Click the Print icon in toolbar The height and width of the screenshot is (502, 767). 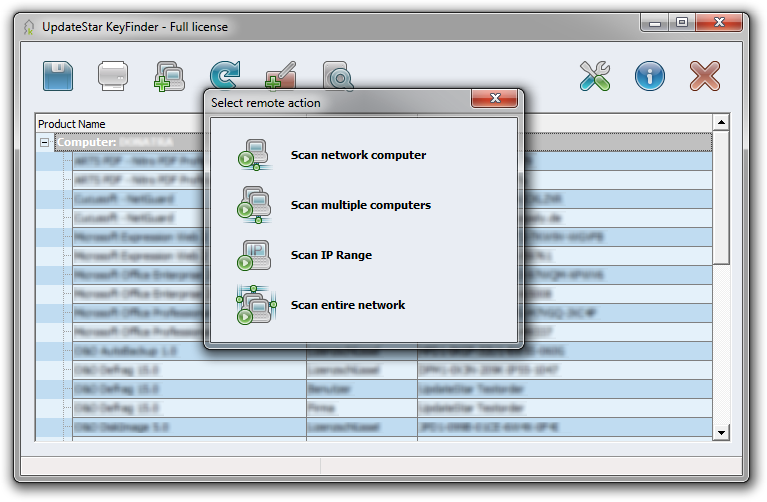[x=113, y=76]
